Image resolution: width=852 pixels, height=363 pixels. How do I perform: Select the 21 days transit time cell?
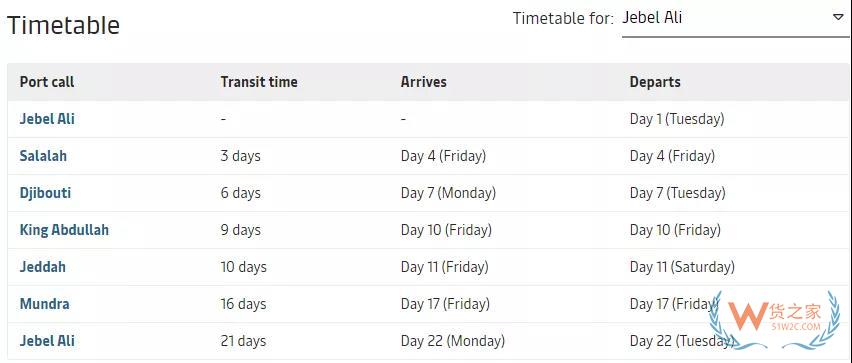pos(243,341)
